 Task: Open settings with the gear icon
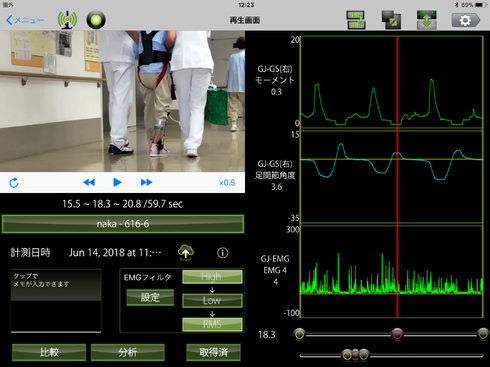(466, 20)
